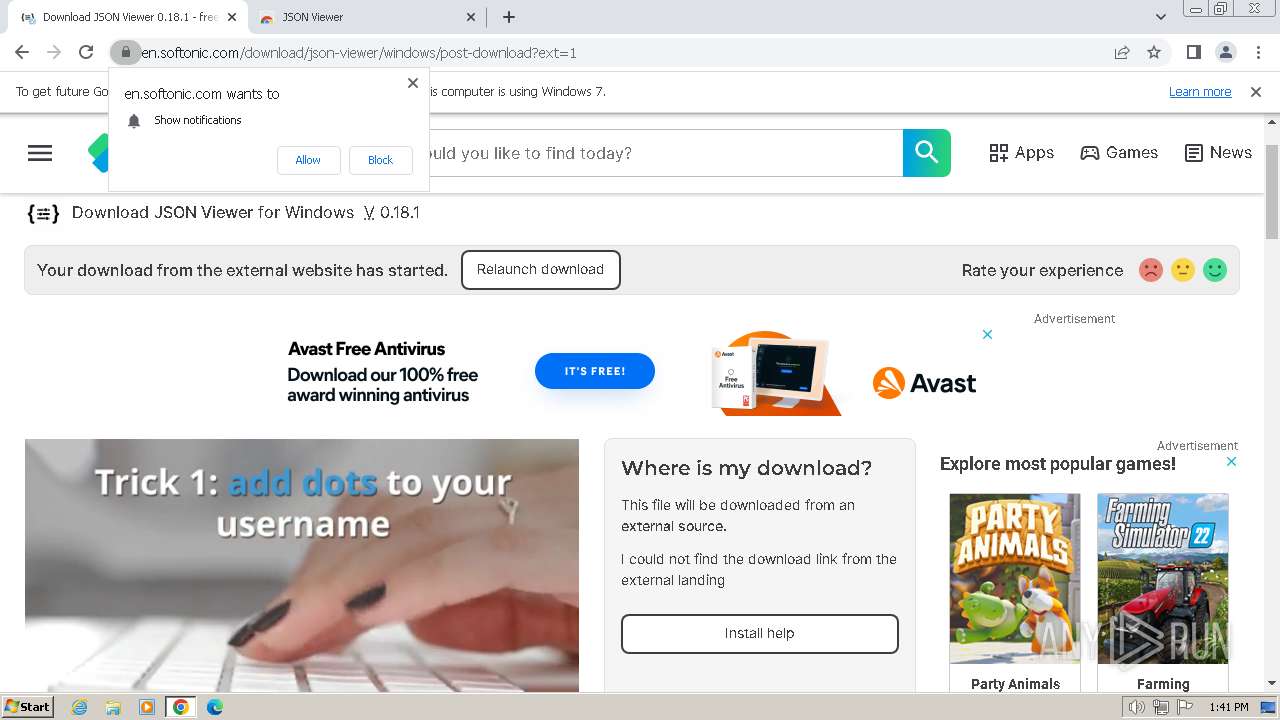
Task: Close the JSON Viewer tab
Action: (x=472, y=17)
